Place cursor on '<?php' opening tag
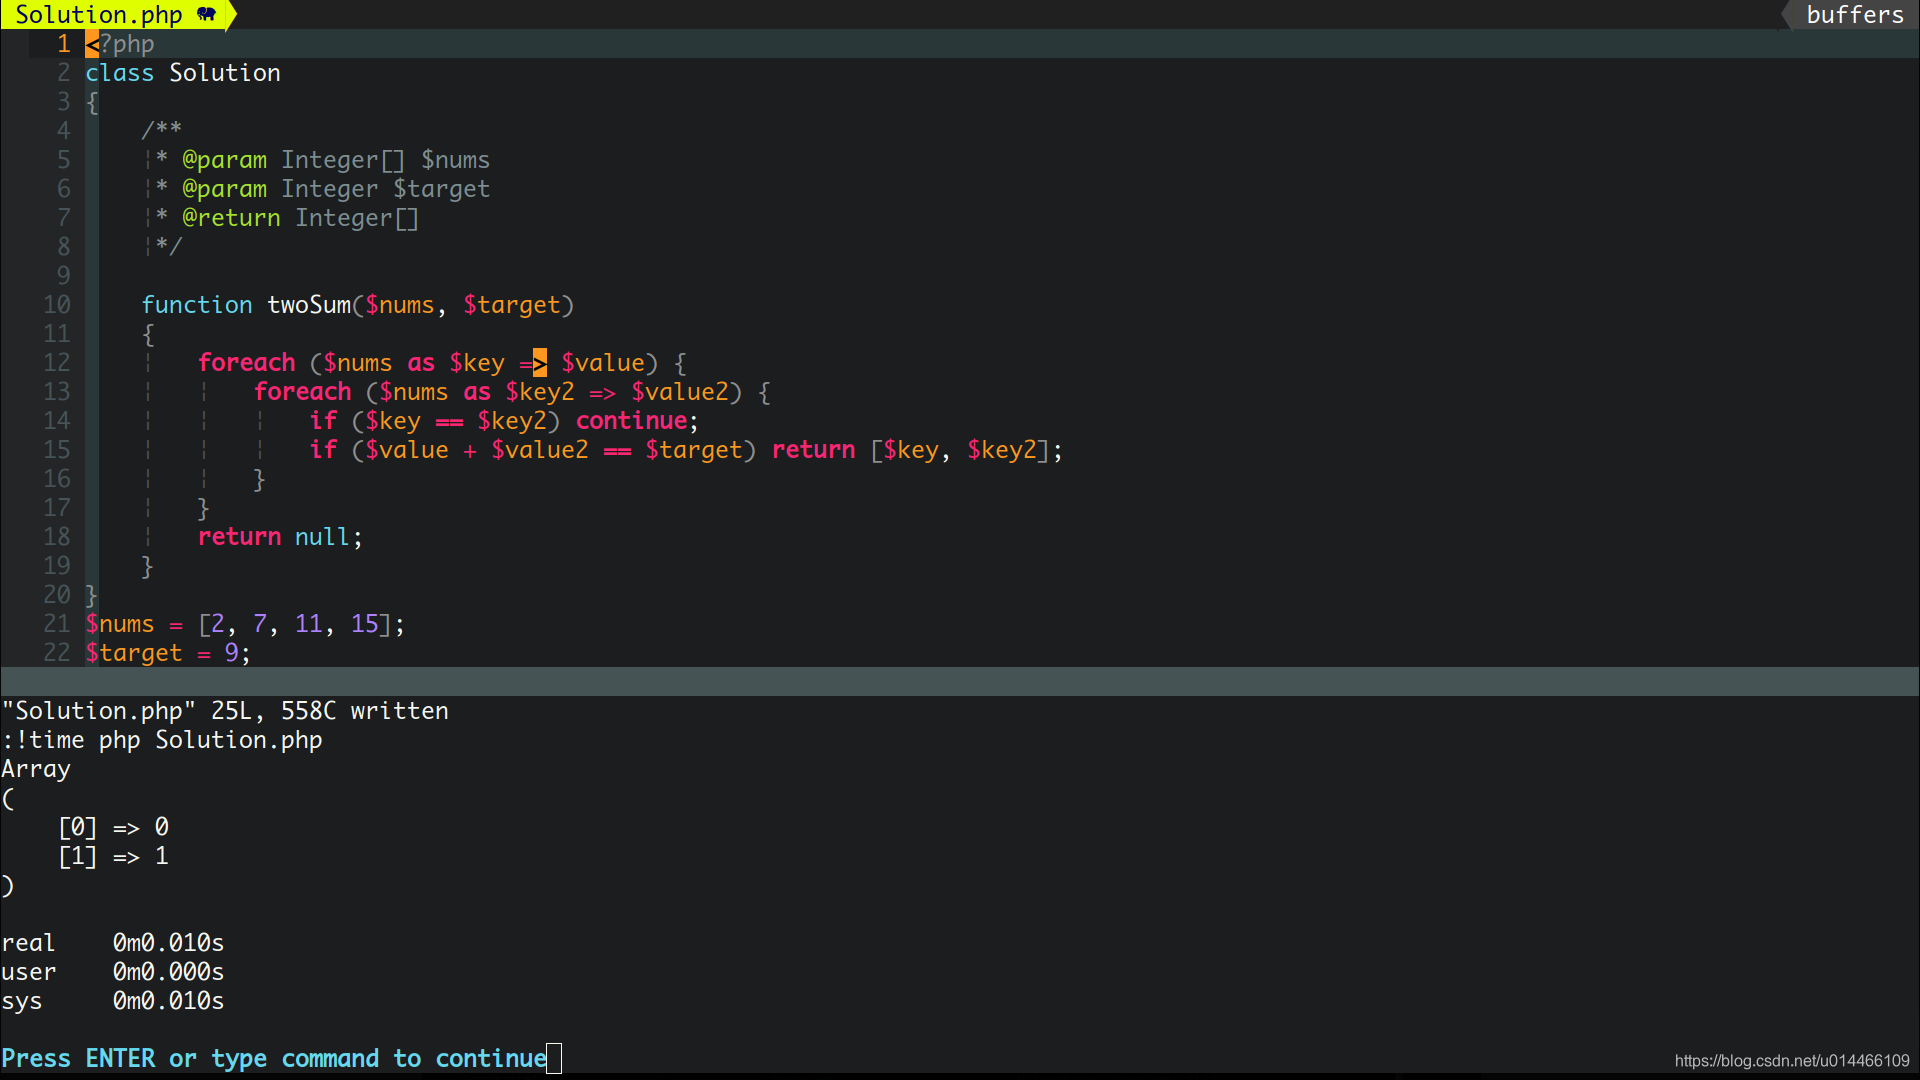 tap(120, 44)
